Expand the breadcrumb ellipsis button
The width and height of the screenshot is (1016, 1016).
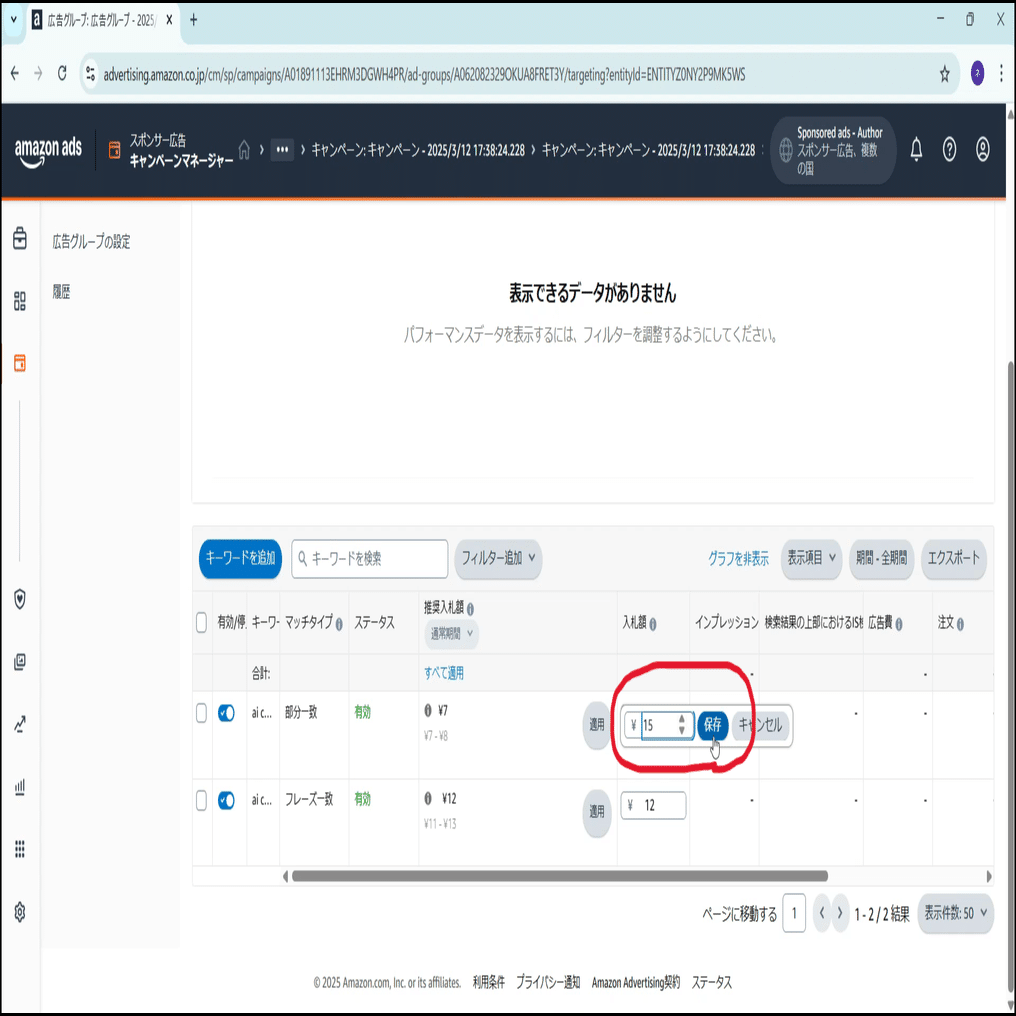pos(283,150)
